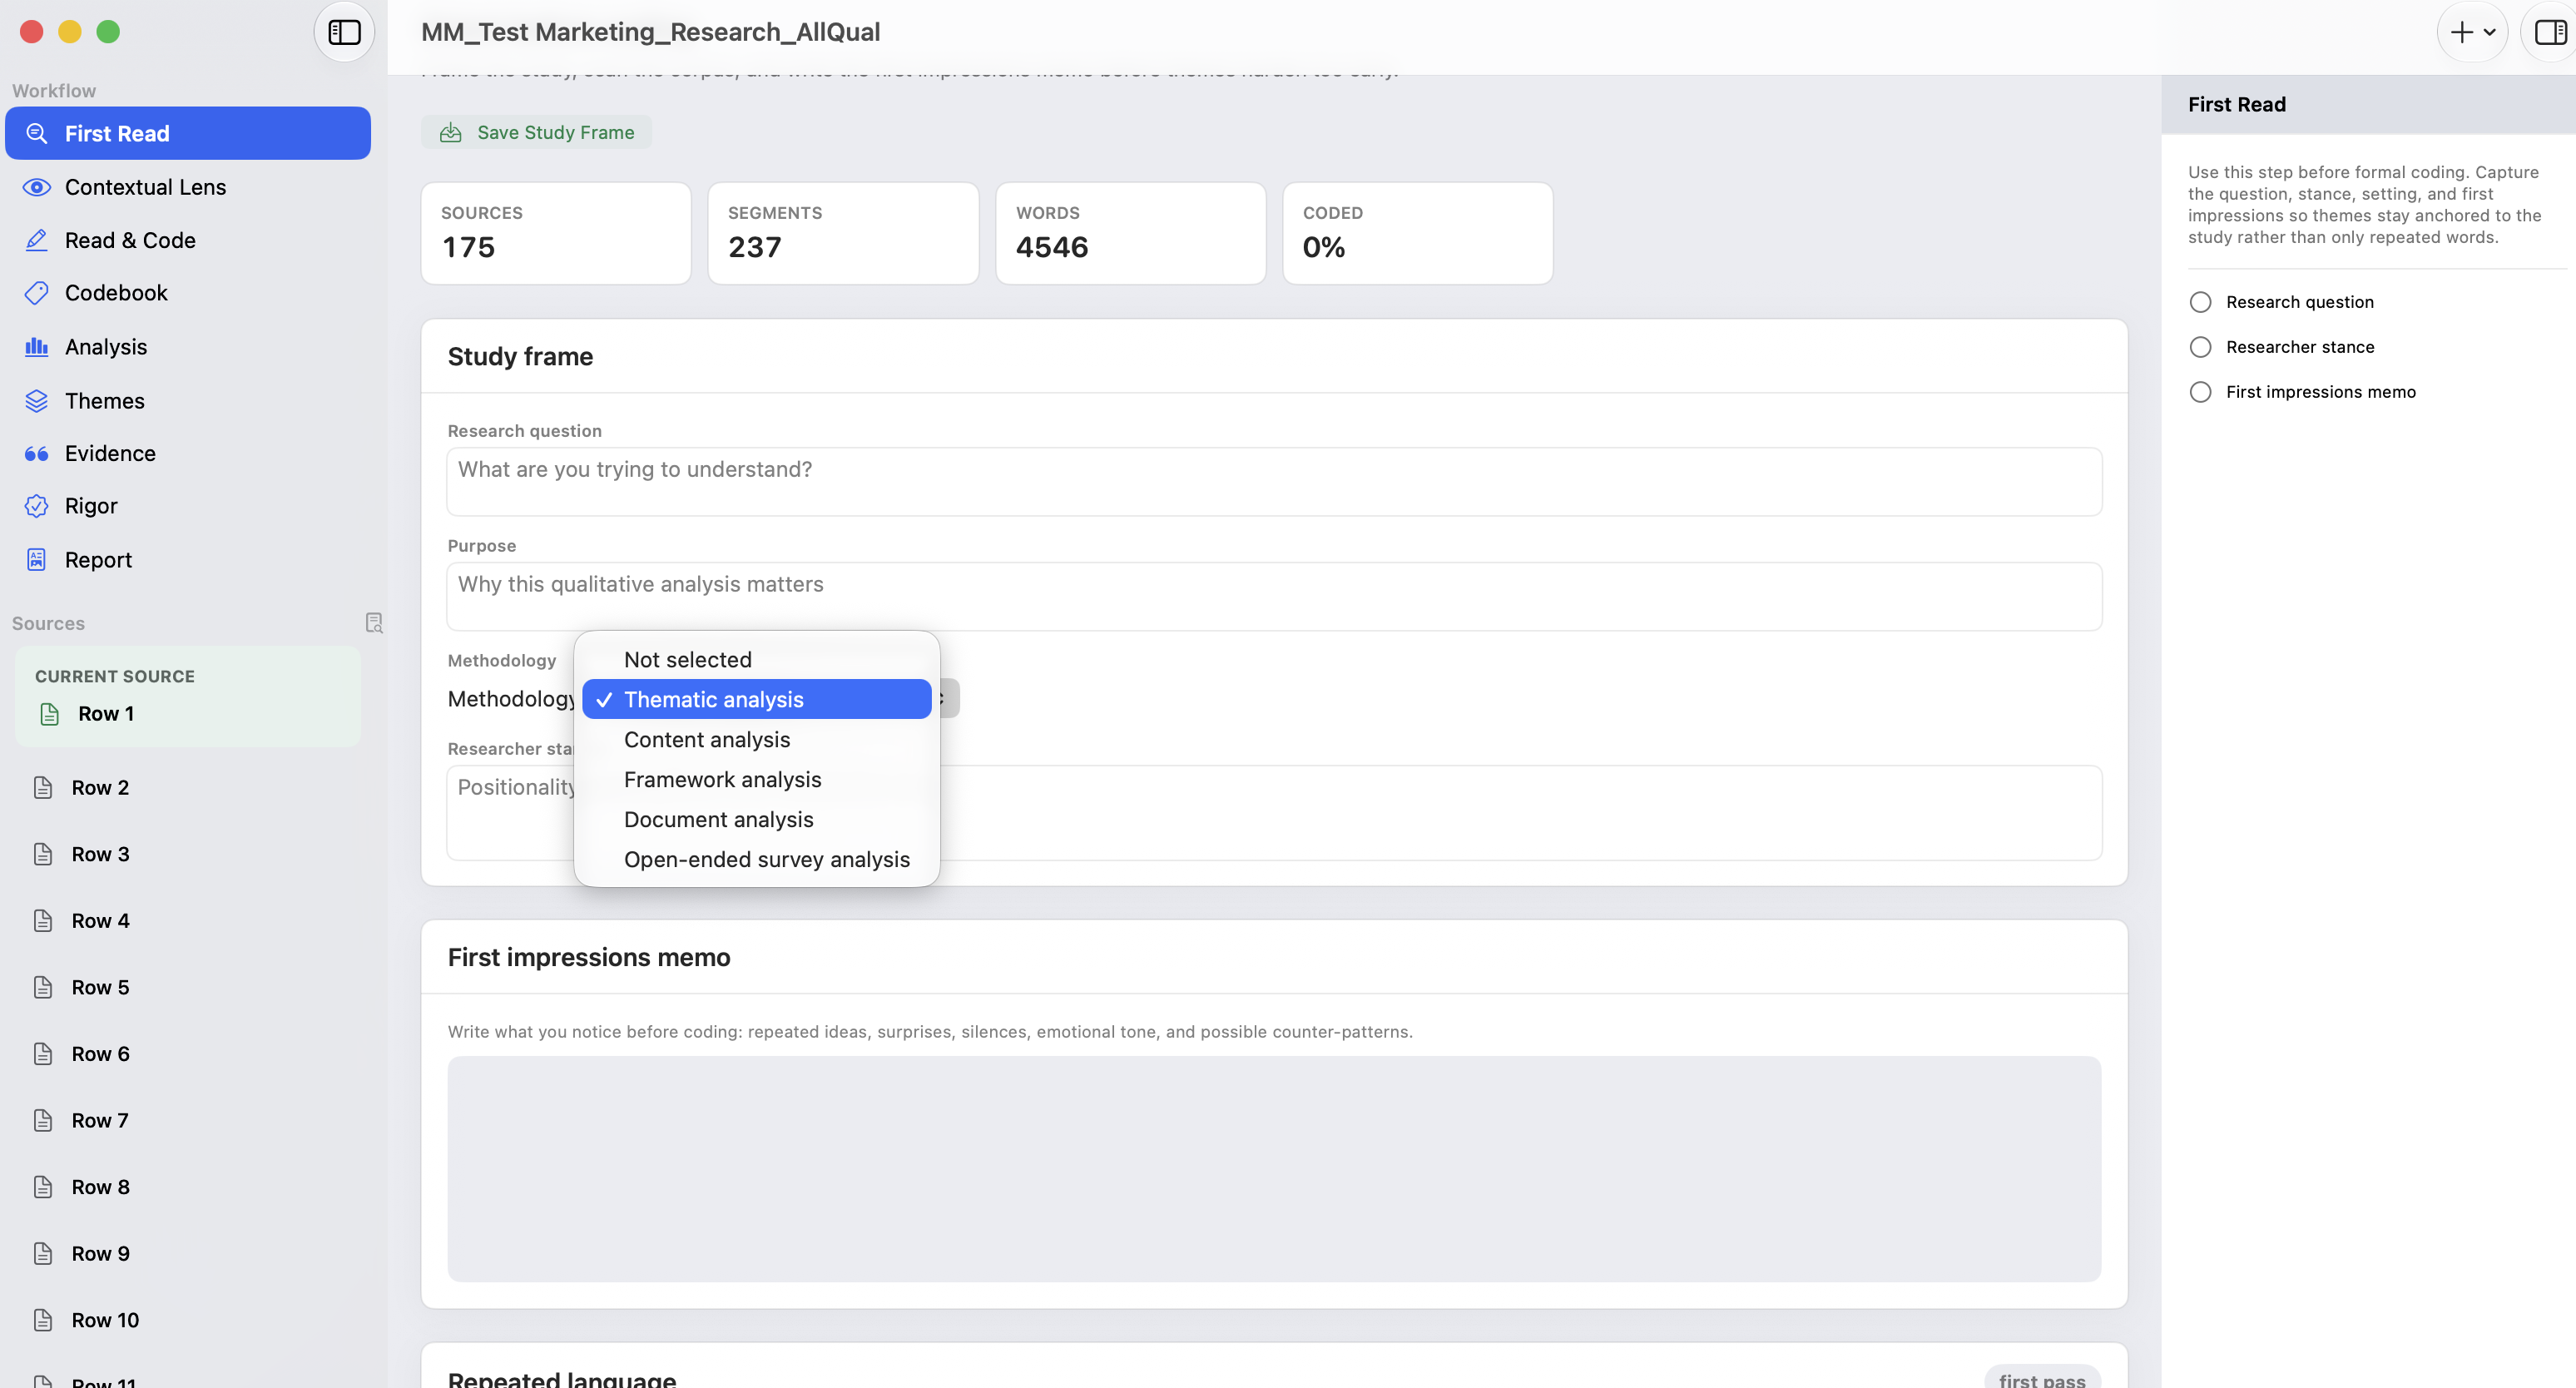Select Framework analysis option

click(x=757, y=780)
